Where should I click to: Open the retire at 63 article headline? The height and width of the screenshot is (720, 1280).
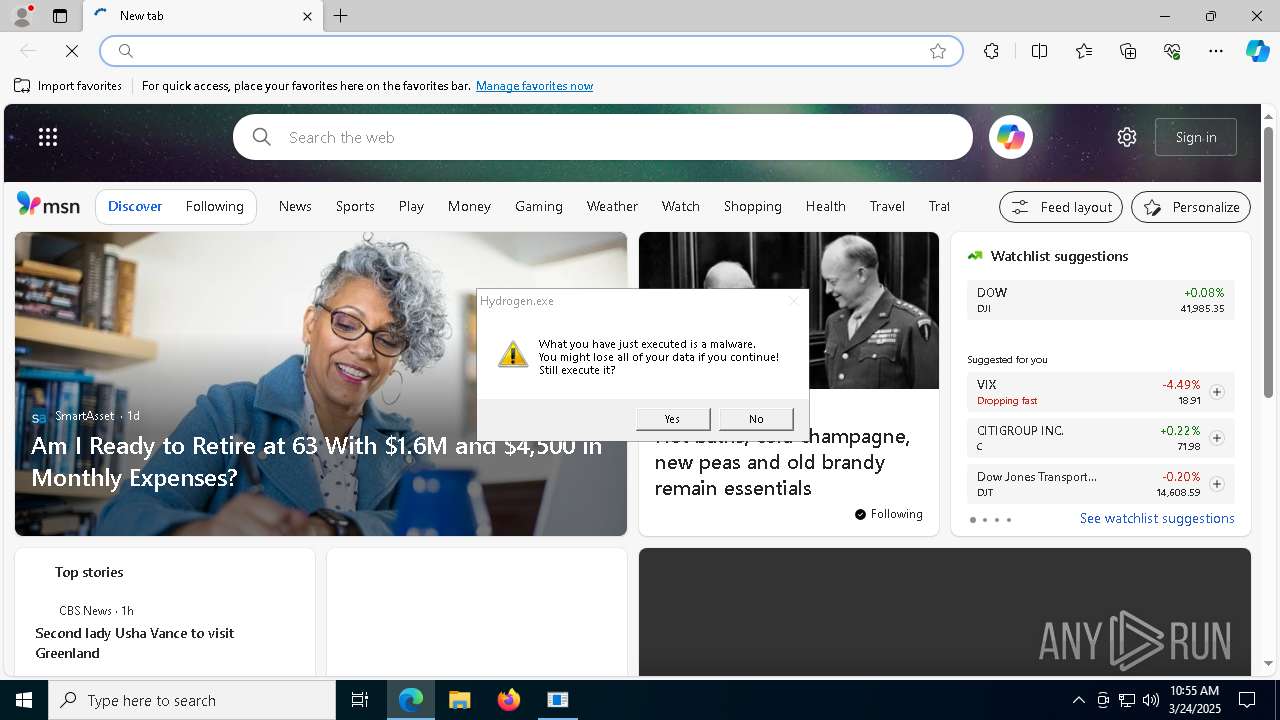(317, 461)
